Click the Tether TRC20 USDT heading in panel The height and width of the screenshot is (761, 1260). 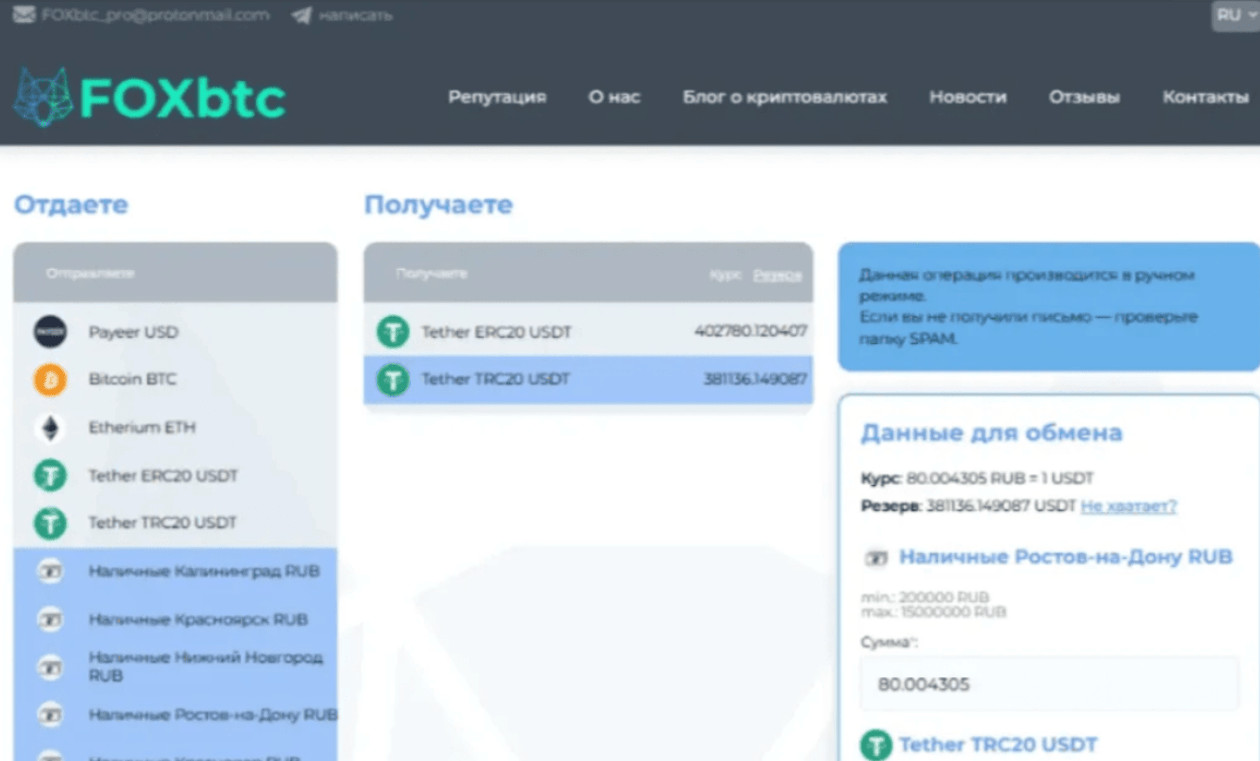(x=998, y=744)
